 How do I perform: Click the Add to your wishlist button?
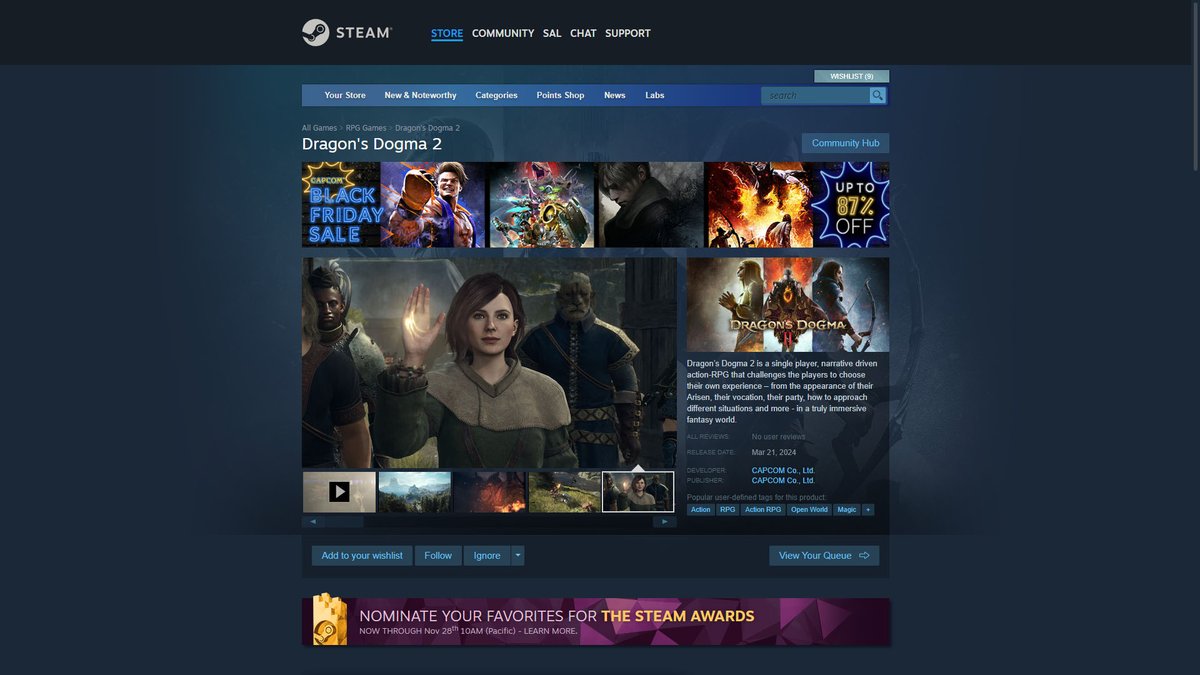(362, 555)
